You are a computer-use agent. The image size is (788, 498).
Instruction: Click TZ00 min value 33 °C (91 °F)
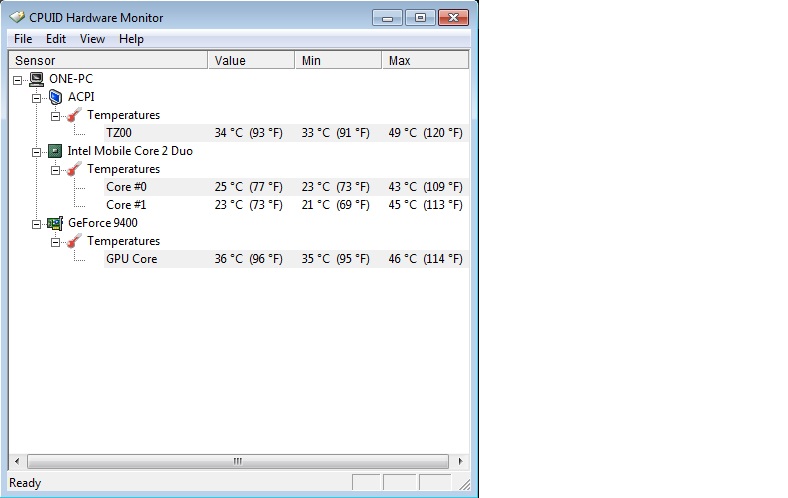[x=335, y=133]
